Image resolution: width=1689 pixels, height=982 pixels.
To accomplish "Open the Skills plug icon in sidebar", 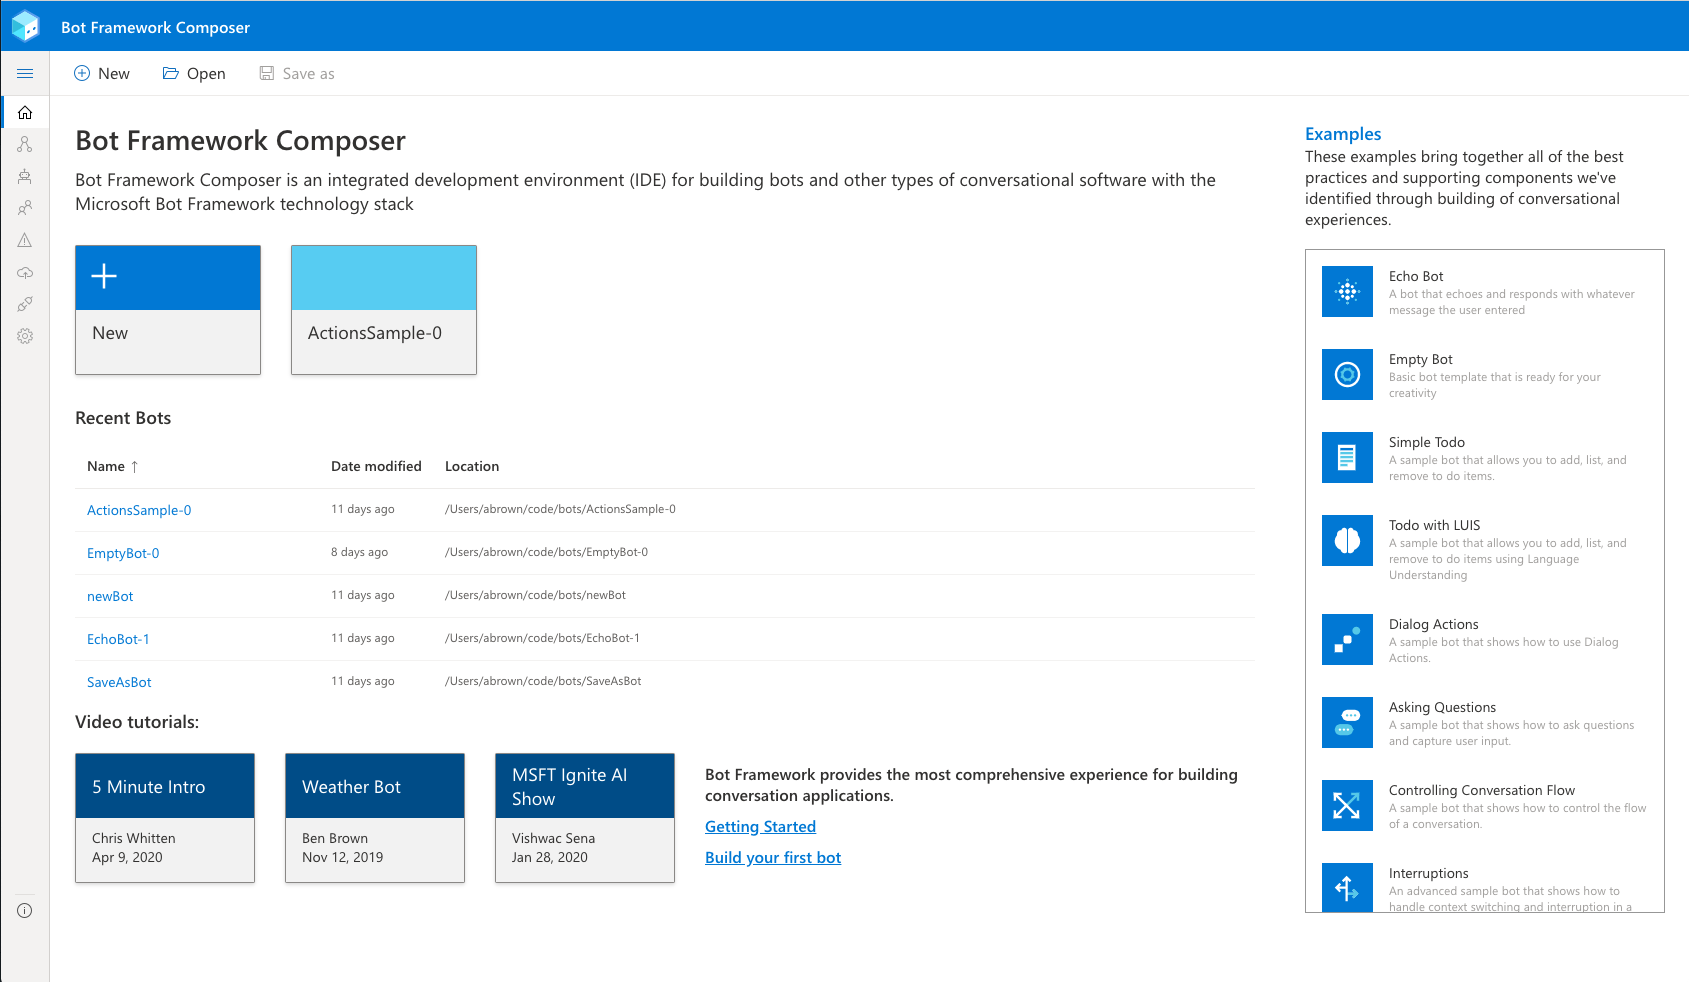I will [25, 304].
